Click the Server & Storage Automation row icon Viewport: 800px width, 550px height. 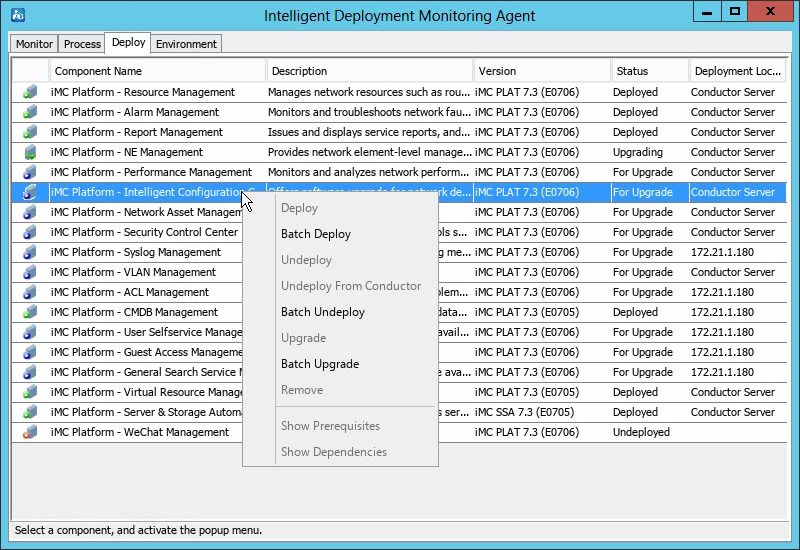point(30,412)
